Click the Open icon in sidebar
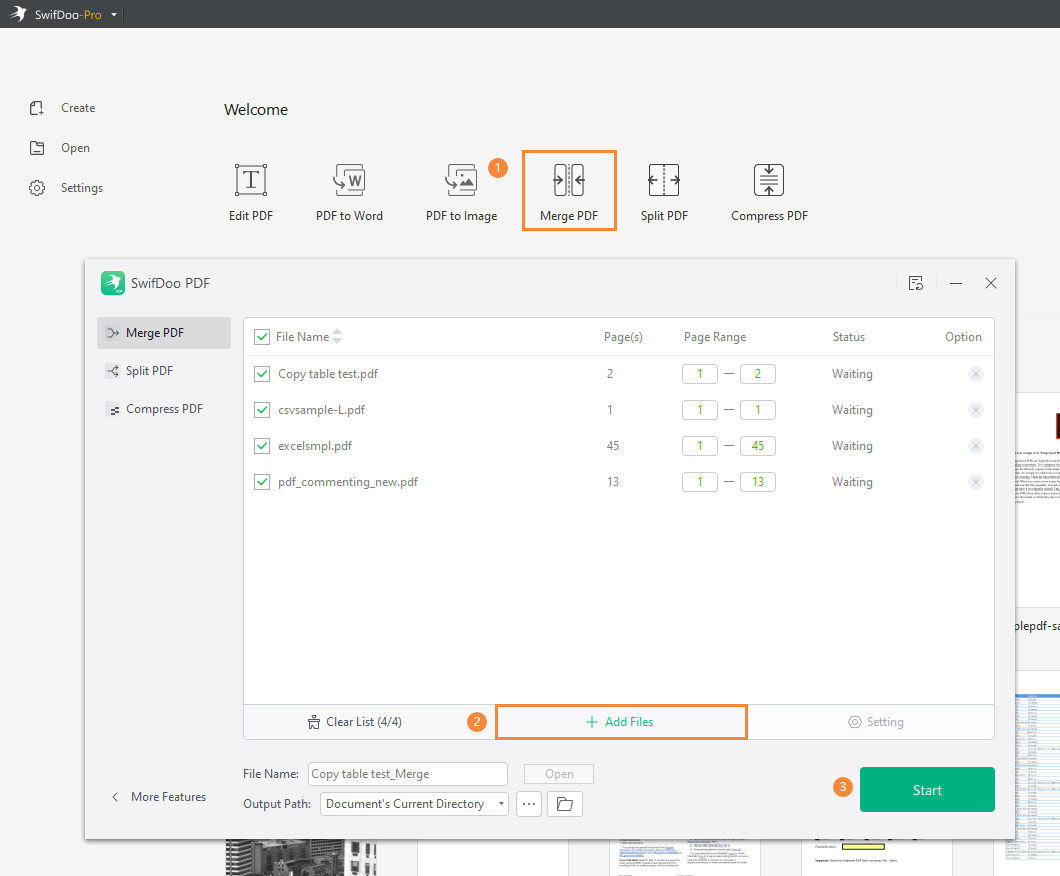The height and width of the screenshot is (876, 1060). click(x=37, y=148)
